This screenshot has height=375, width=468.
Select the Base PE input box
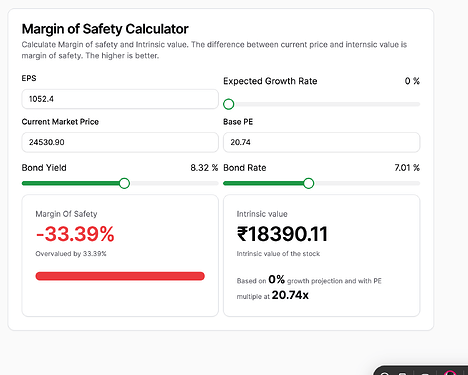tap(322, 142)
